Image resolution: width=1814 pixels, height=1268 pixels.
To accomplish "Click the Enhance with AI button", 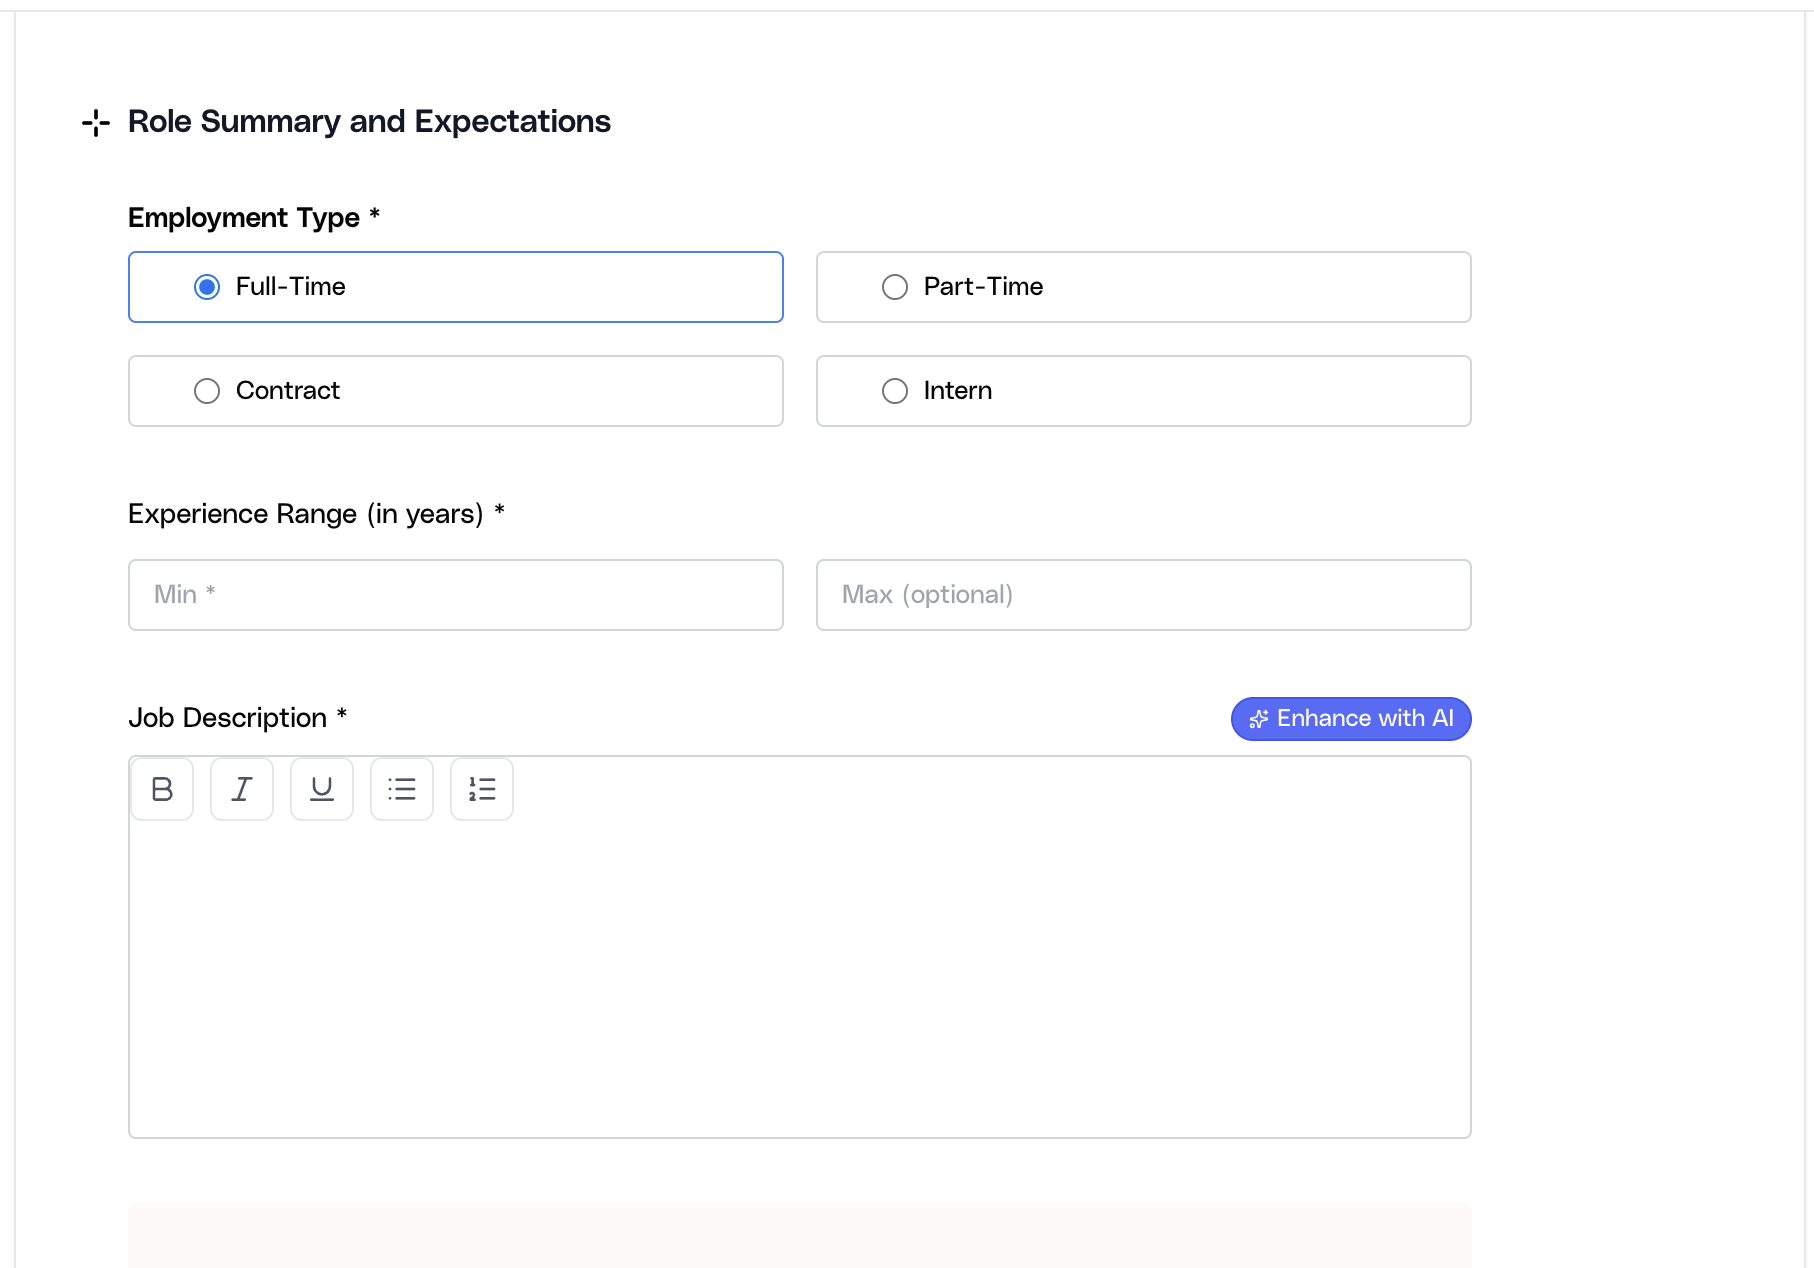I will point(1350,718).
